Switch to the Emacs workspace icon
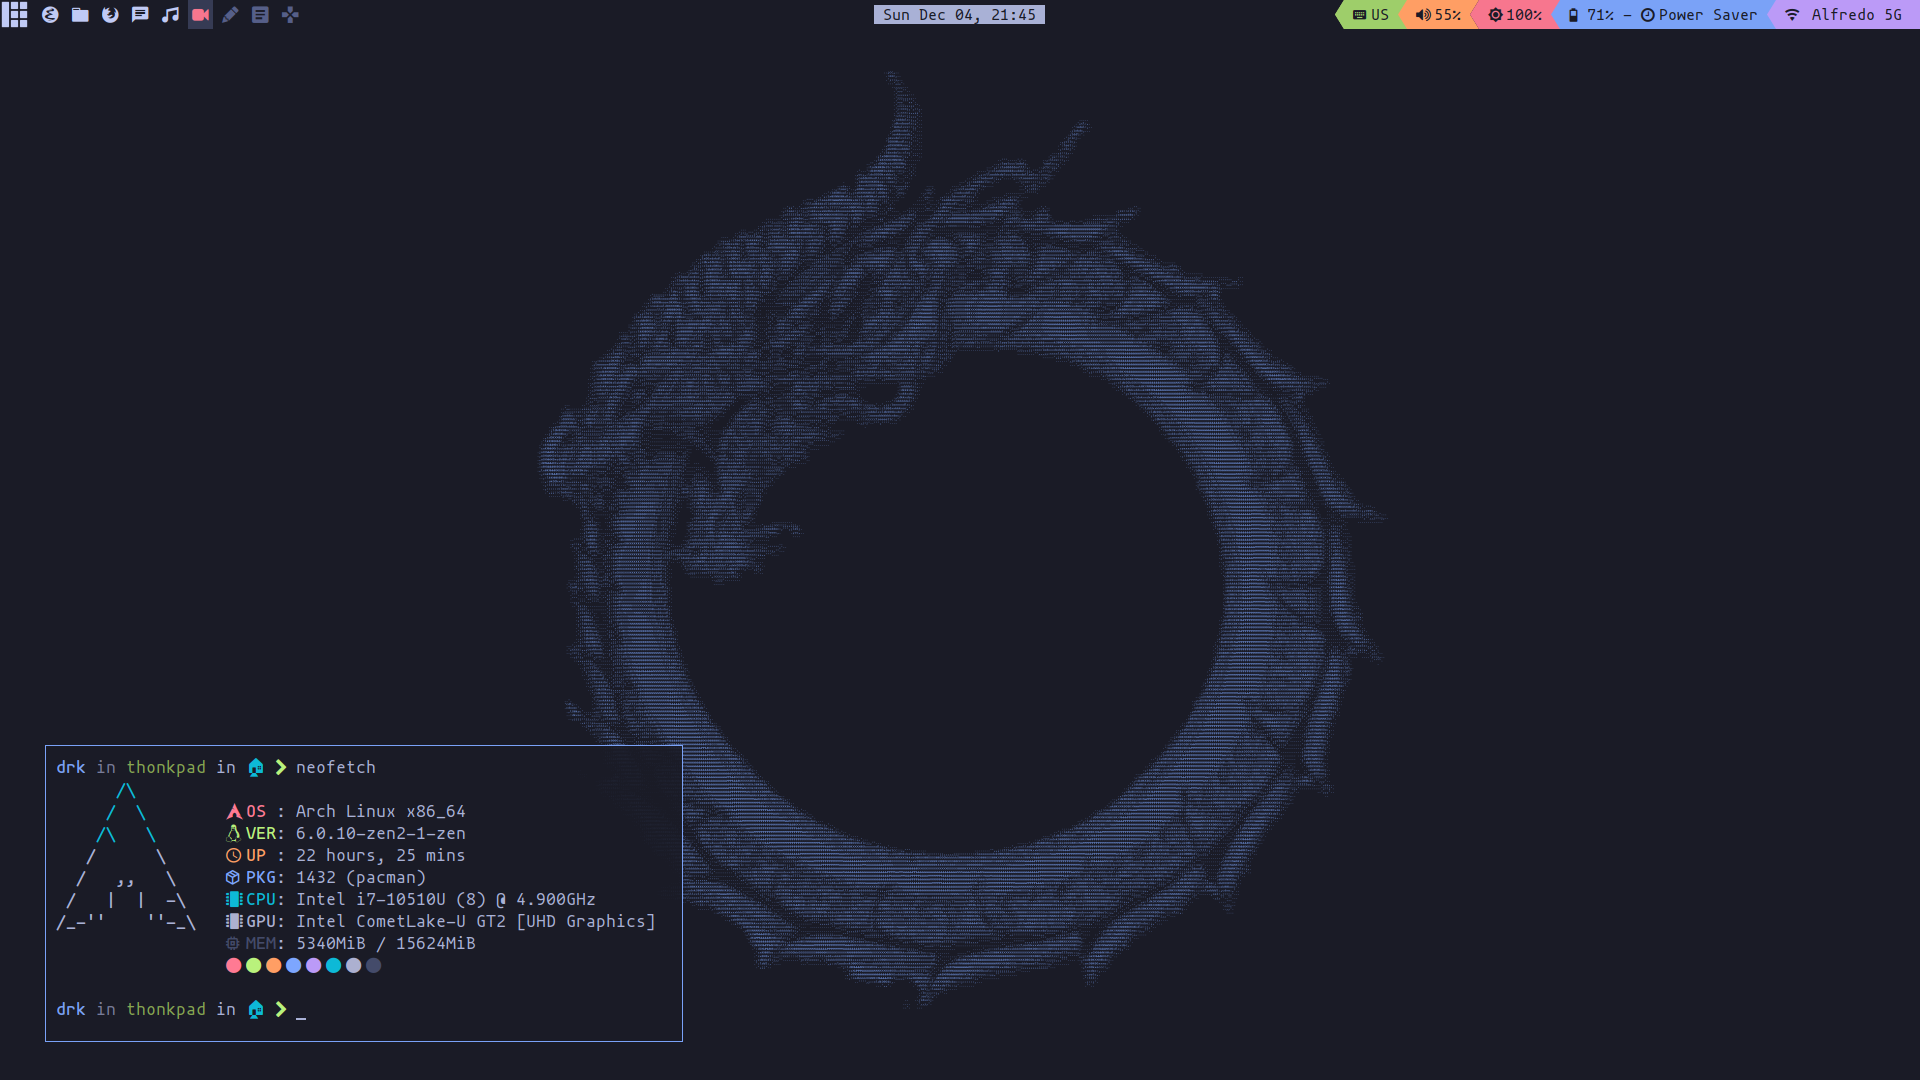The image size is (1920, 1080). 50,15
